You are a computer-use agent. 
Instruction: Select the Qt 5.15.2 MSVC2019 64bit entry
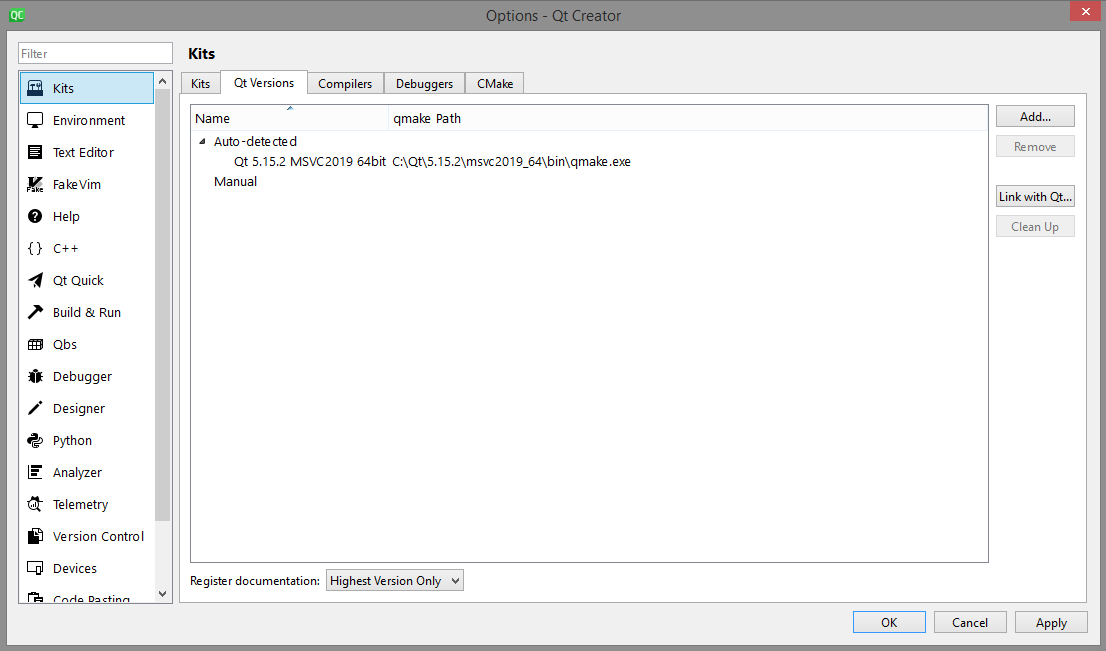point(309,161)
